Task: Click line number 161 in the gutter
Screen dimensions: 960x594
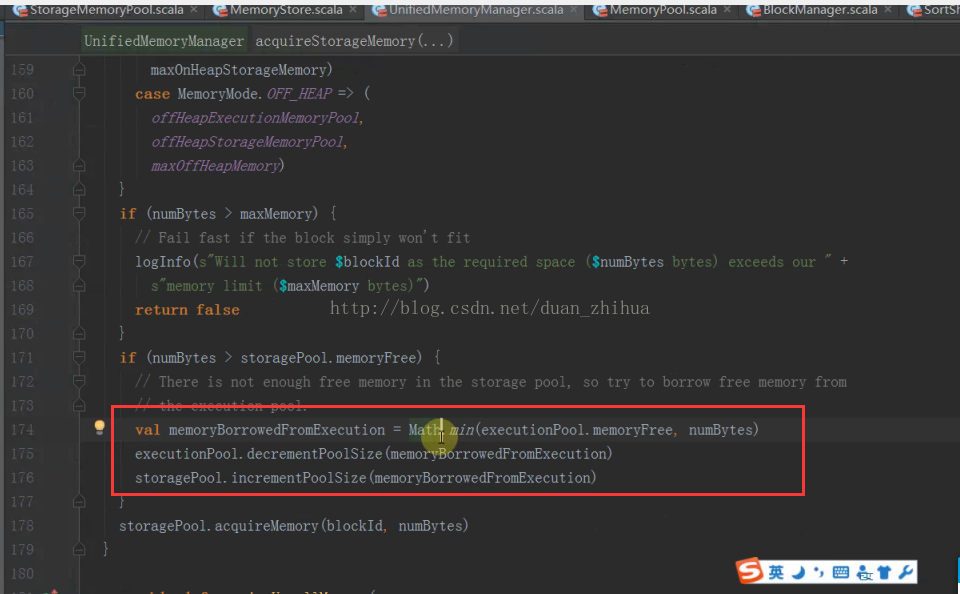Action: pos(23,118)
